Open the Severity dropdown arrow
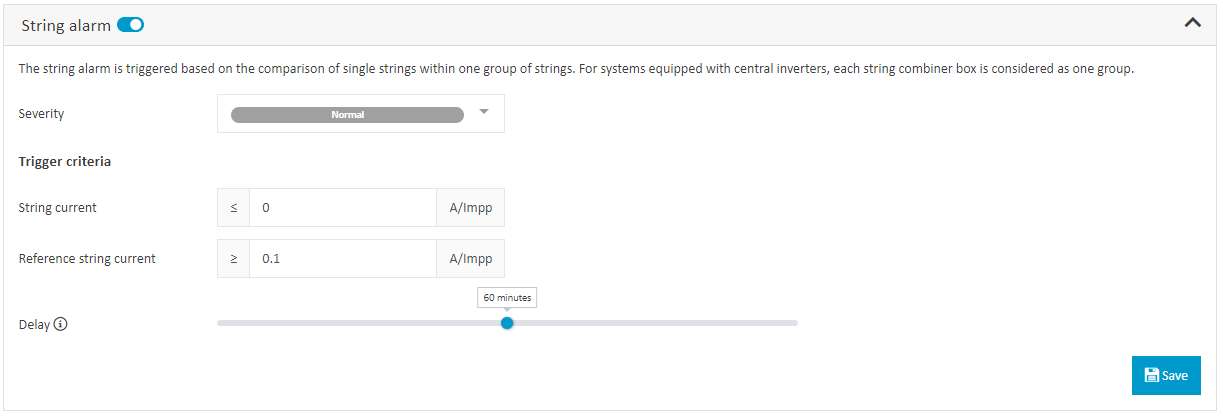 [x=484, y=112]
